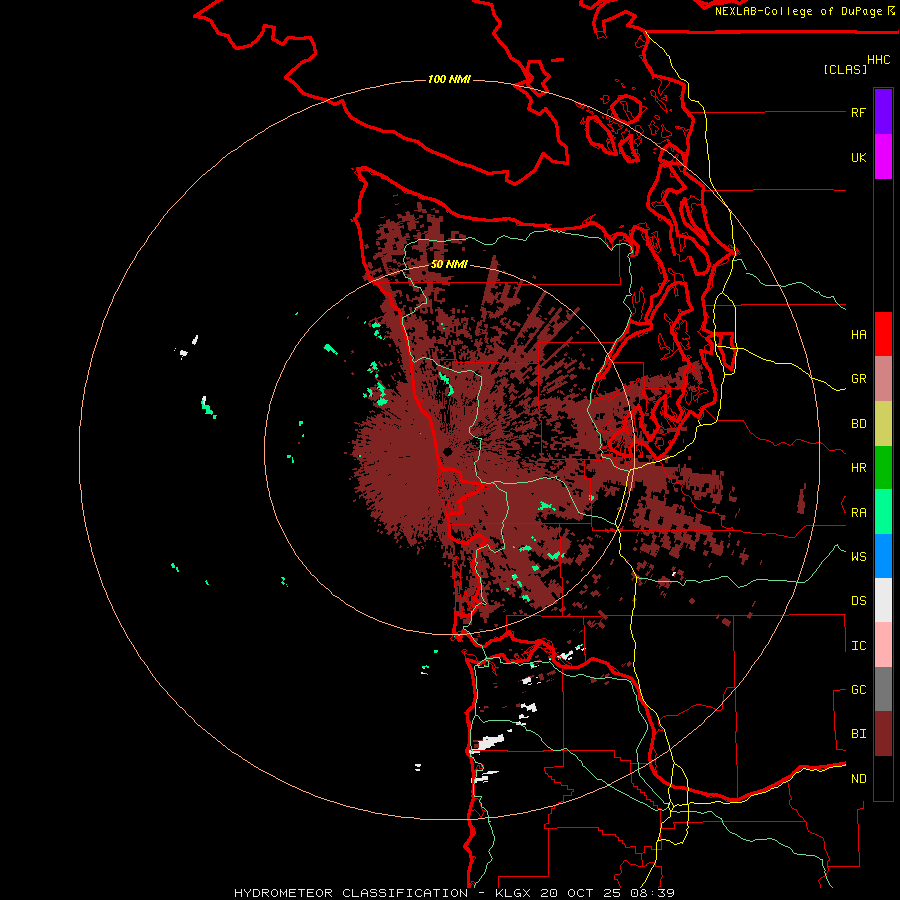Click the 100 NMI range ring label
Viewport: 900px width, 900px height.
point(449,79)
